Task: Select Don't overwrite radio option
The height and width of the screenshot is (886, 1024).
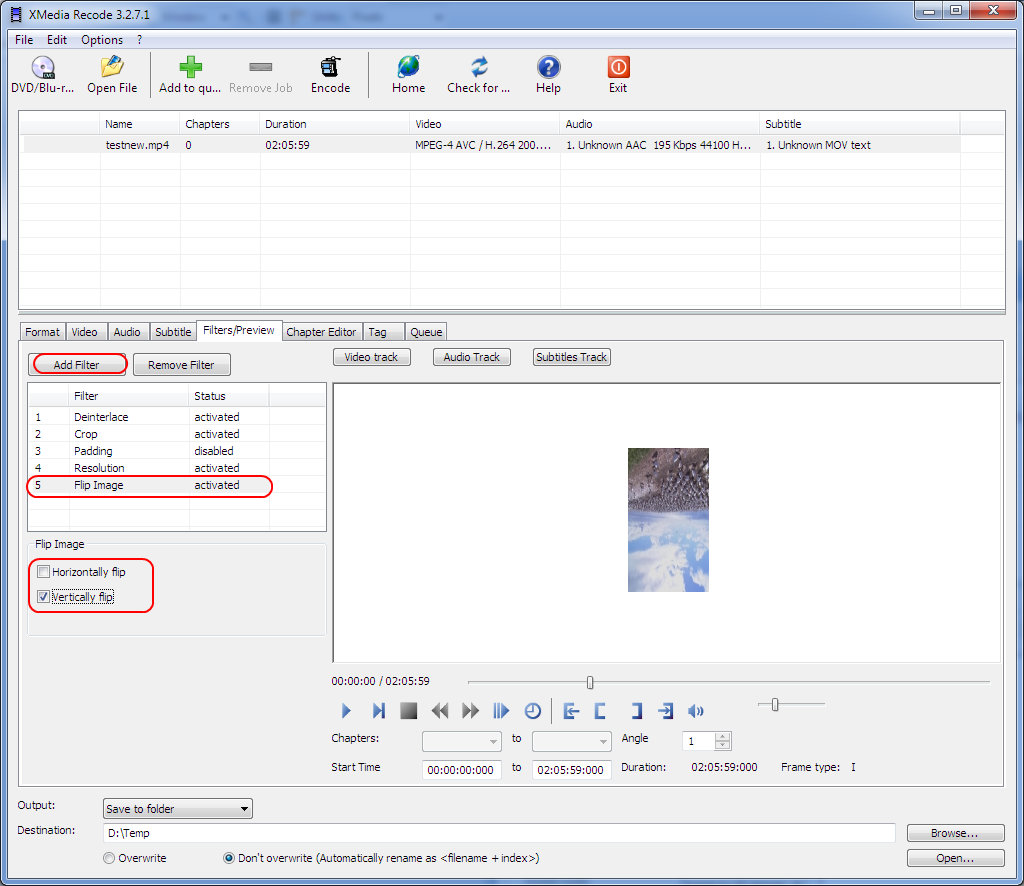Action: click(229, 858)
